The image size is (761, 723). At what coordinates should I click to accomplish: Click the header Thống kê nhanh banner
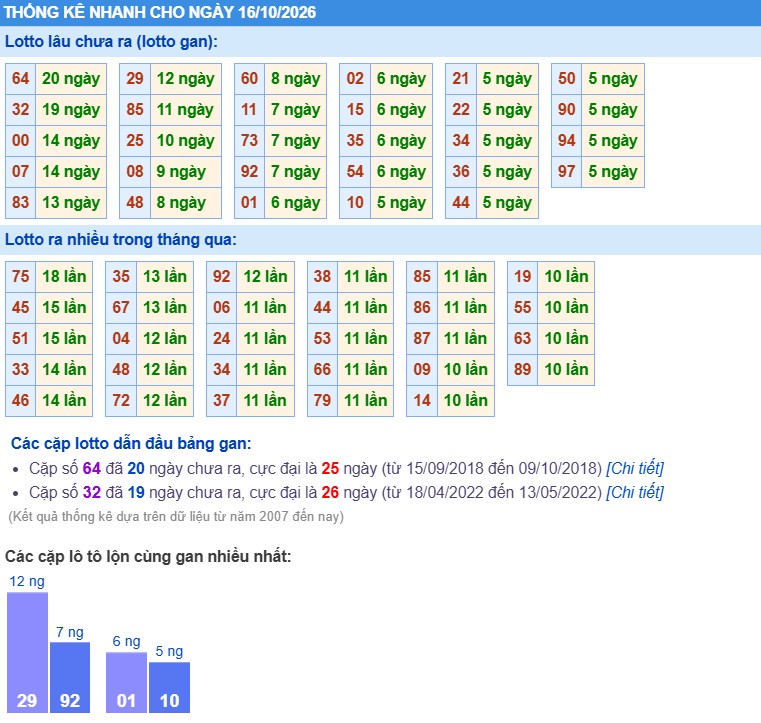pyautogui.click(x=380, y=13)
